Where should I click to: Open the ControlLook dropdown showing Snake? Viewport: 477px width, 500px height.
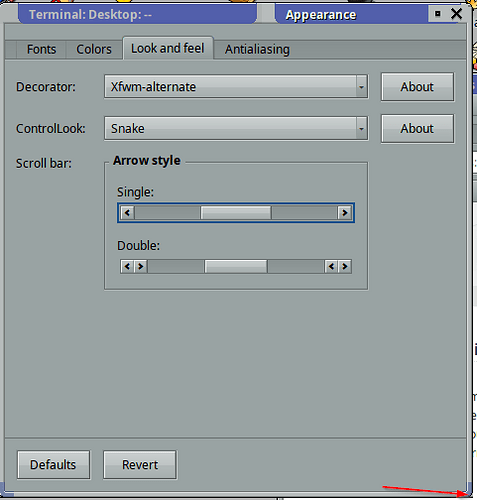236,128
